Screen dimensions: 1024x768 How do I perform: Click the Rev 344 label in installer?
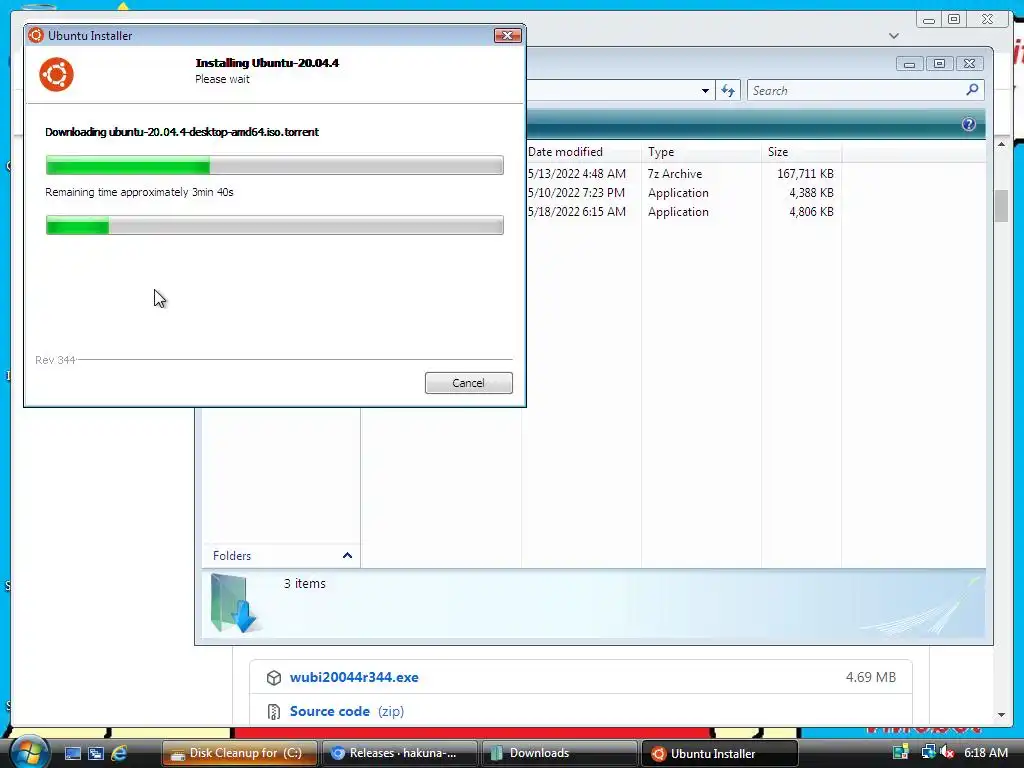[56, 360]
